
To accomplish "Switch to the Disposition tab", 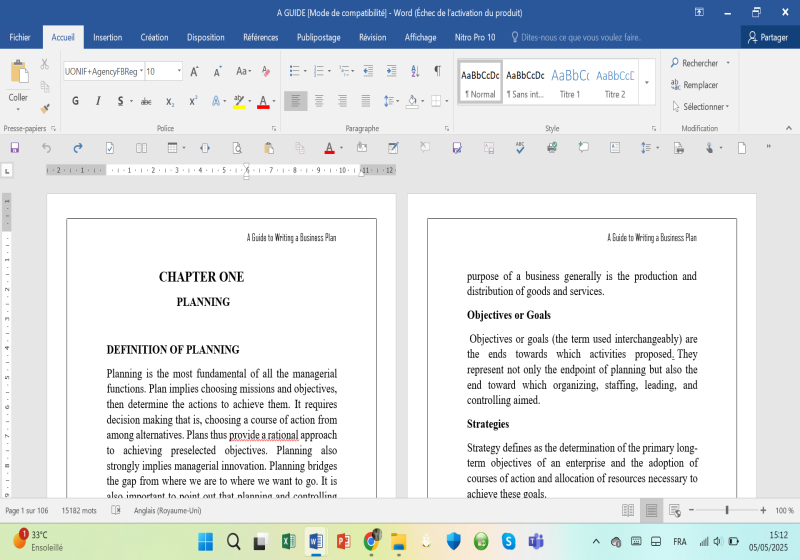I will [206, 37].
